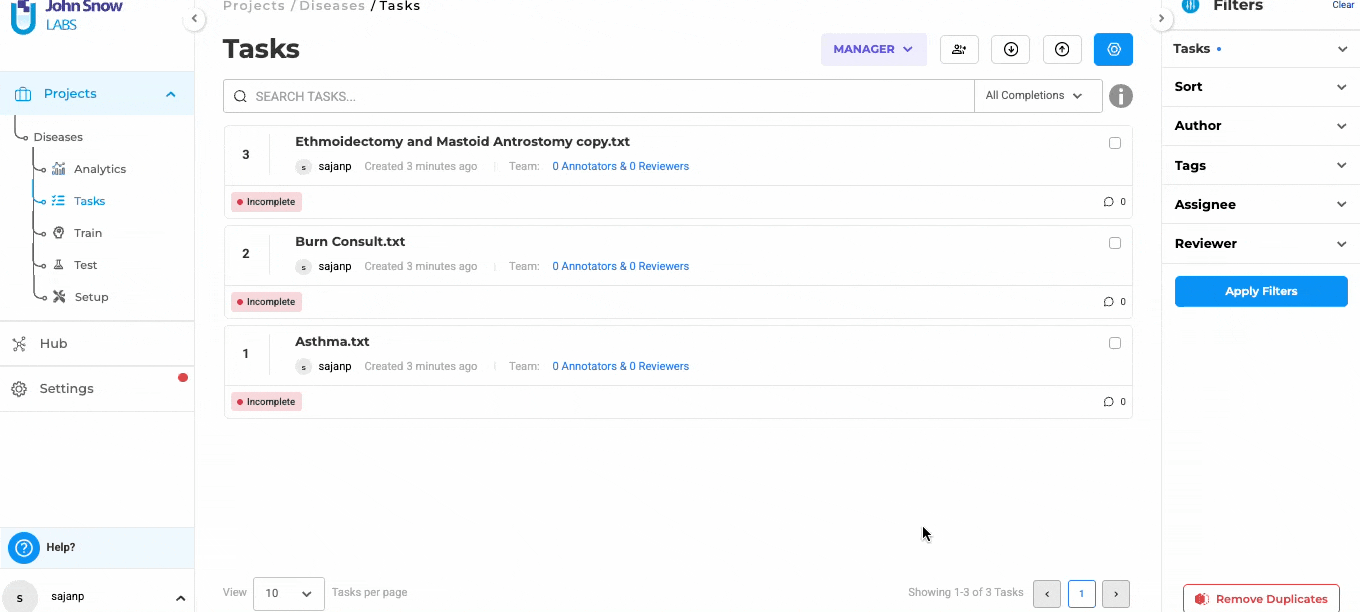1360x612 pixels.
Task: Click the Help question mark icon
Action: 24,547
